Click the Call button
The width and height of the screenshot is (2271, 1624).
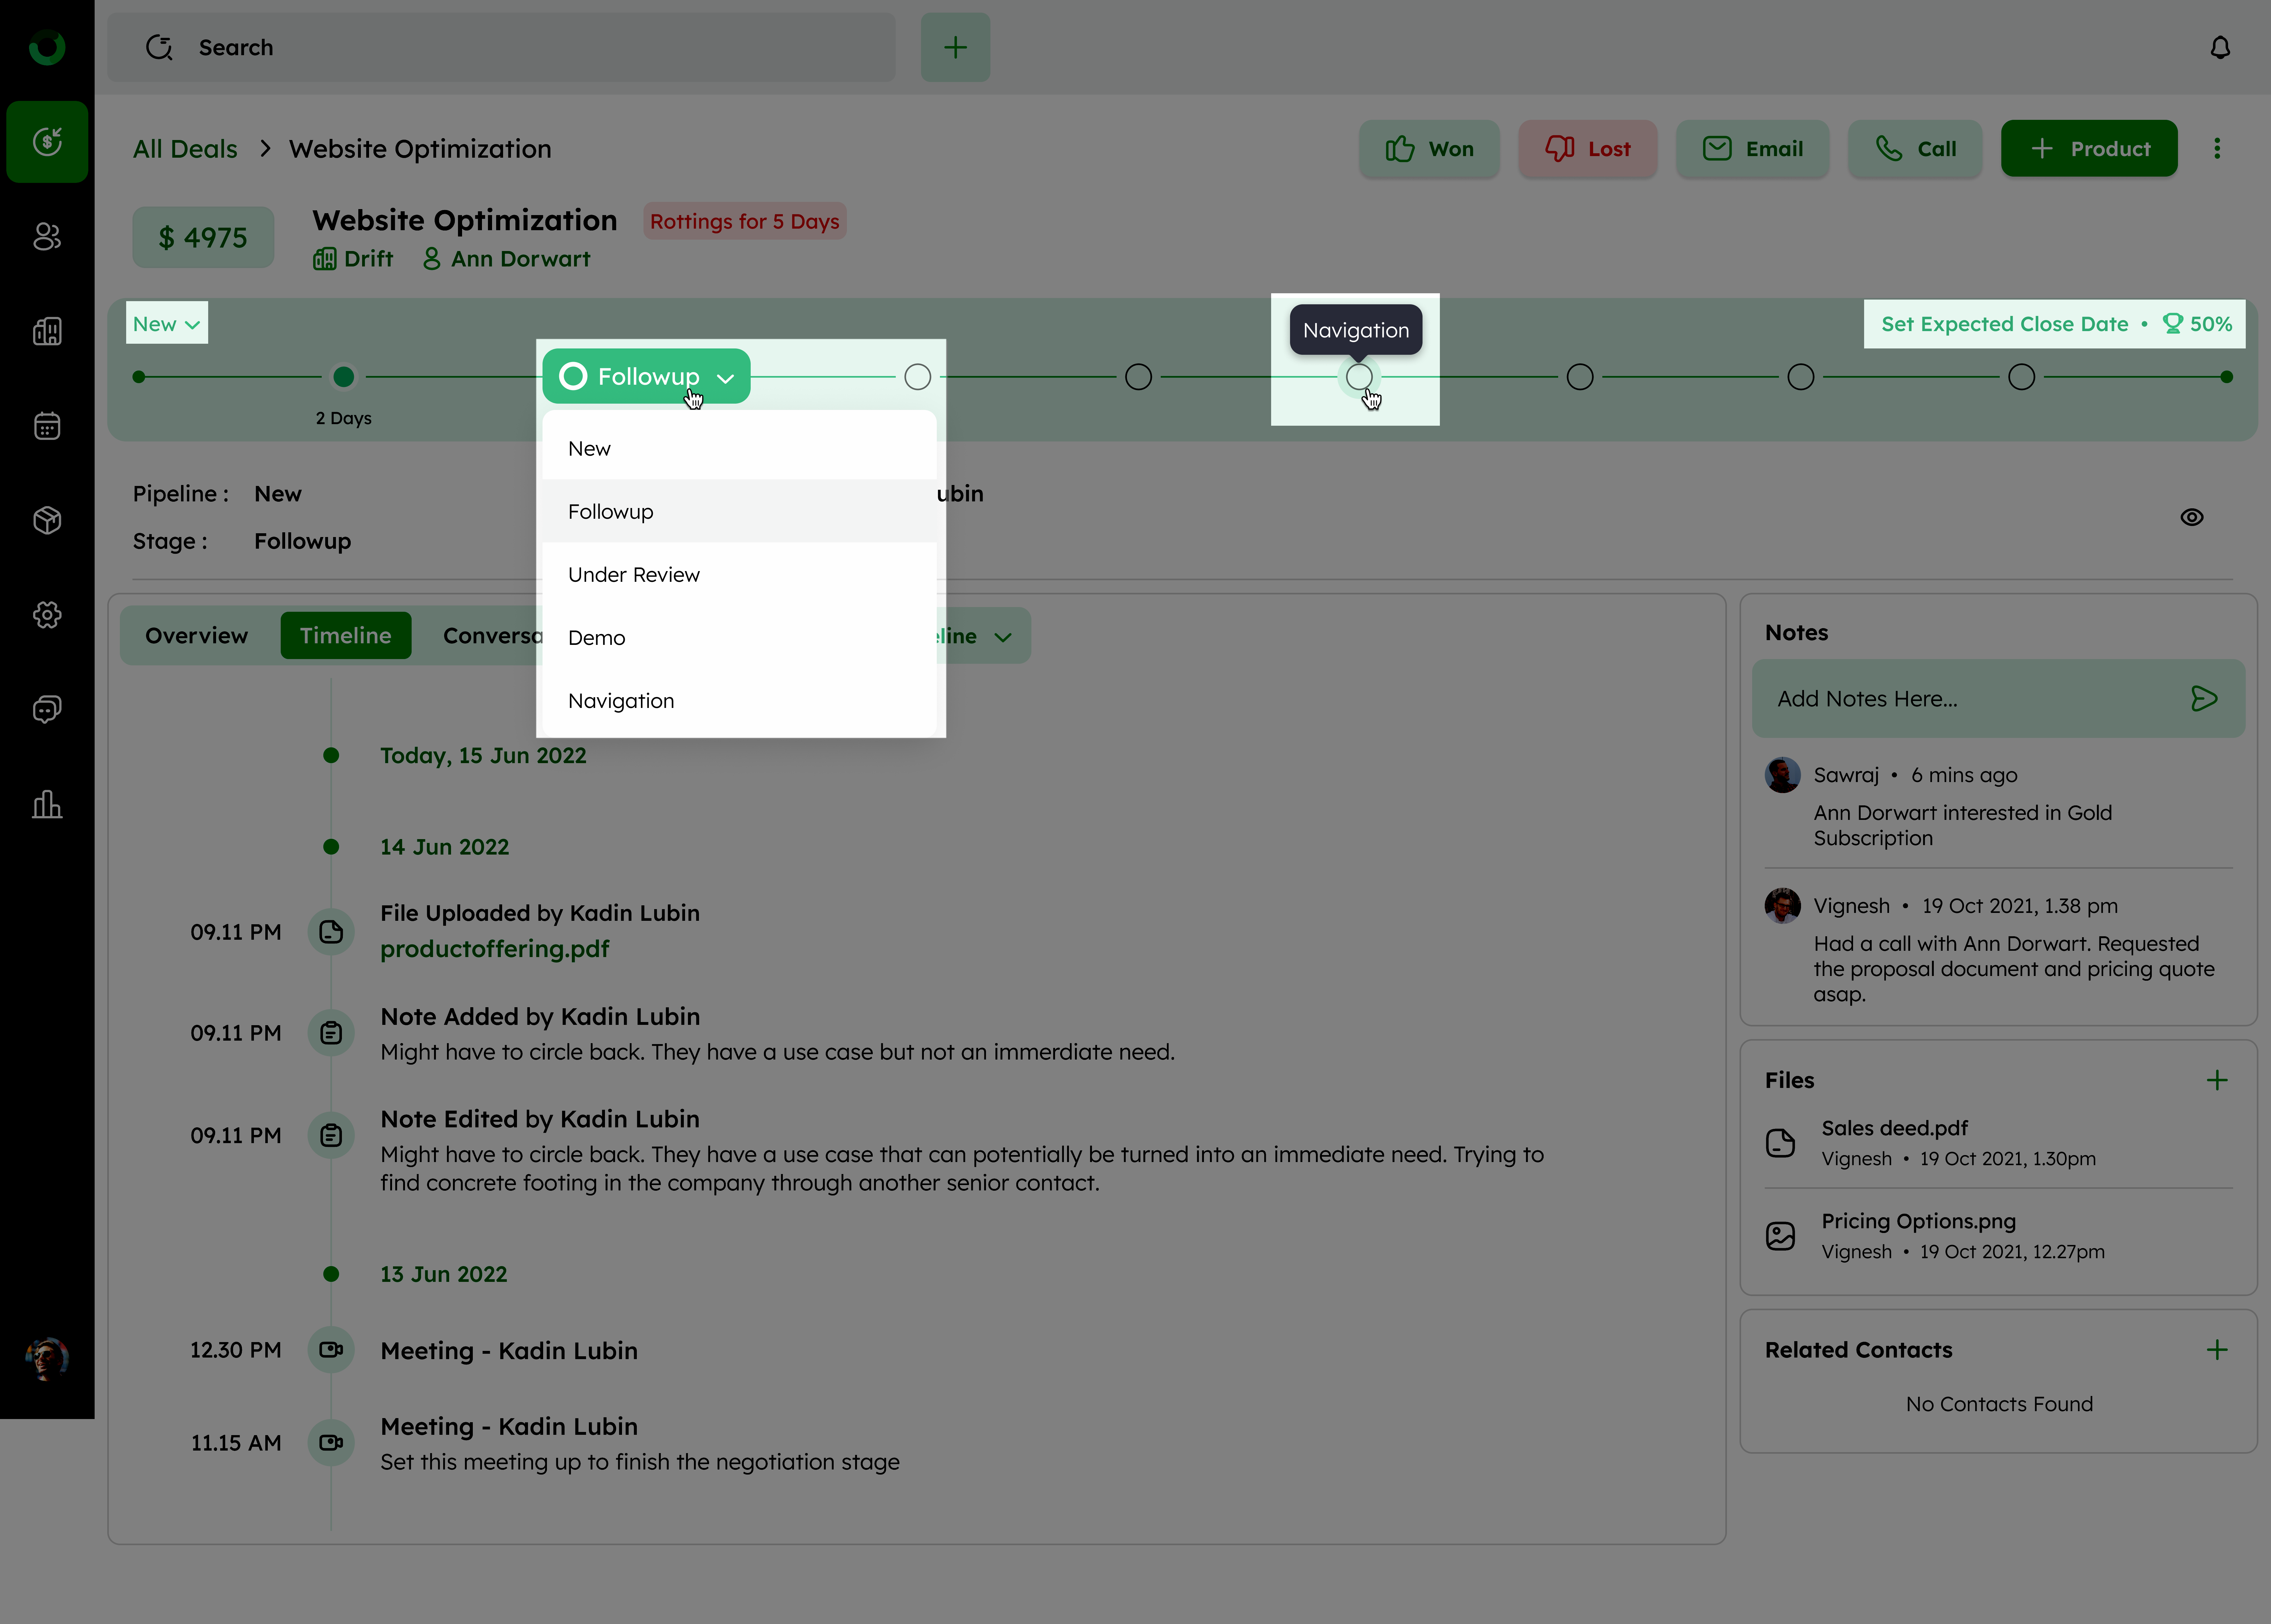click(x=1915, y=149)
